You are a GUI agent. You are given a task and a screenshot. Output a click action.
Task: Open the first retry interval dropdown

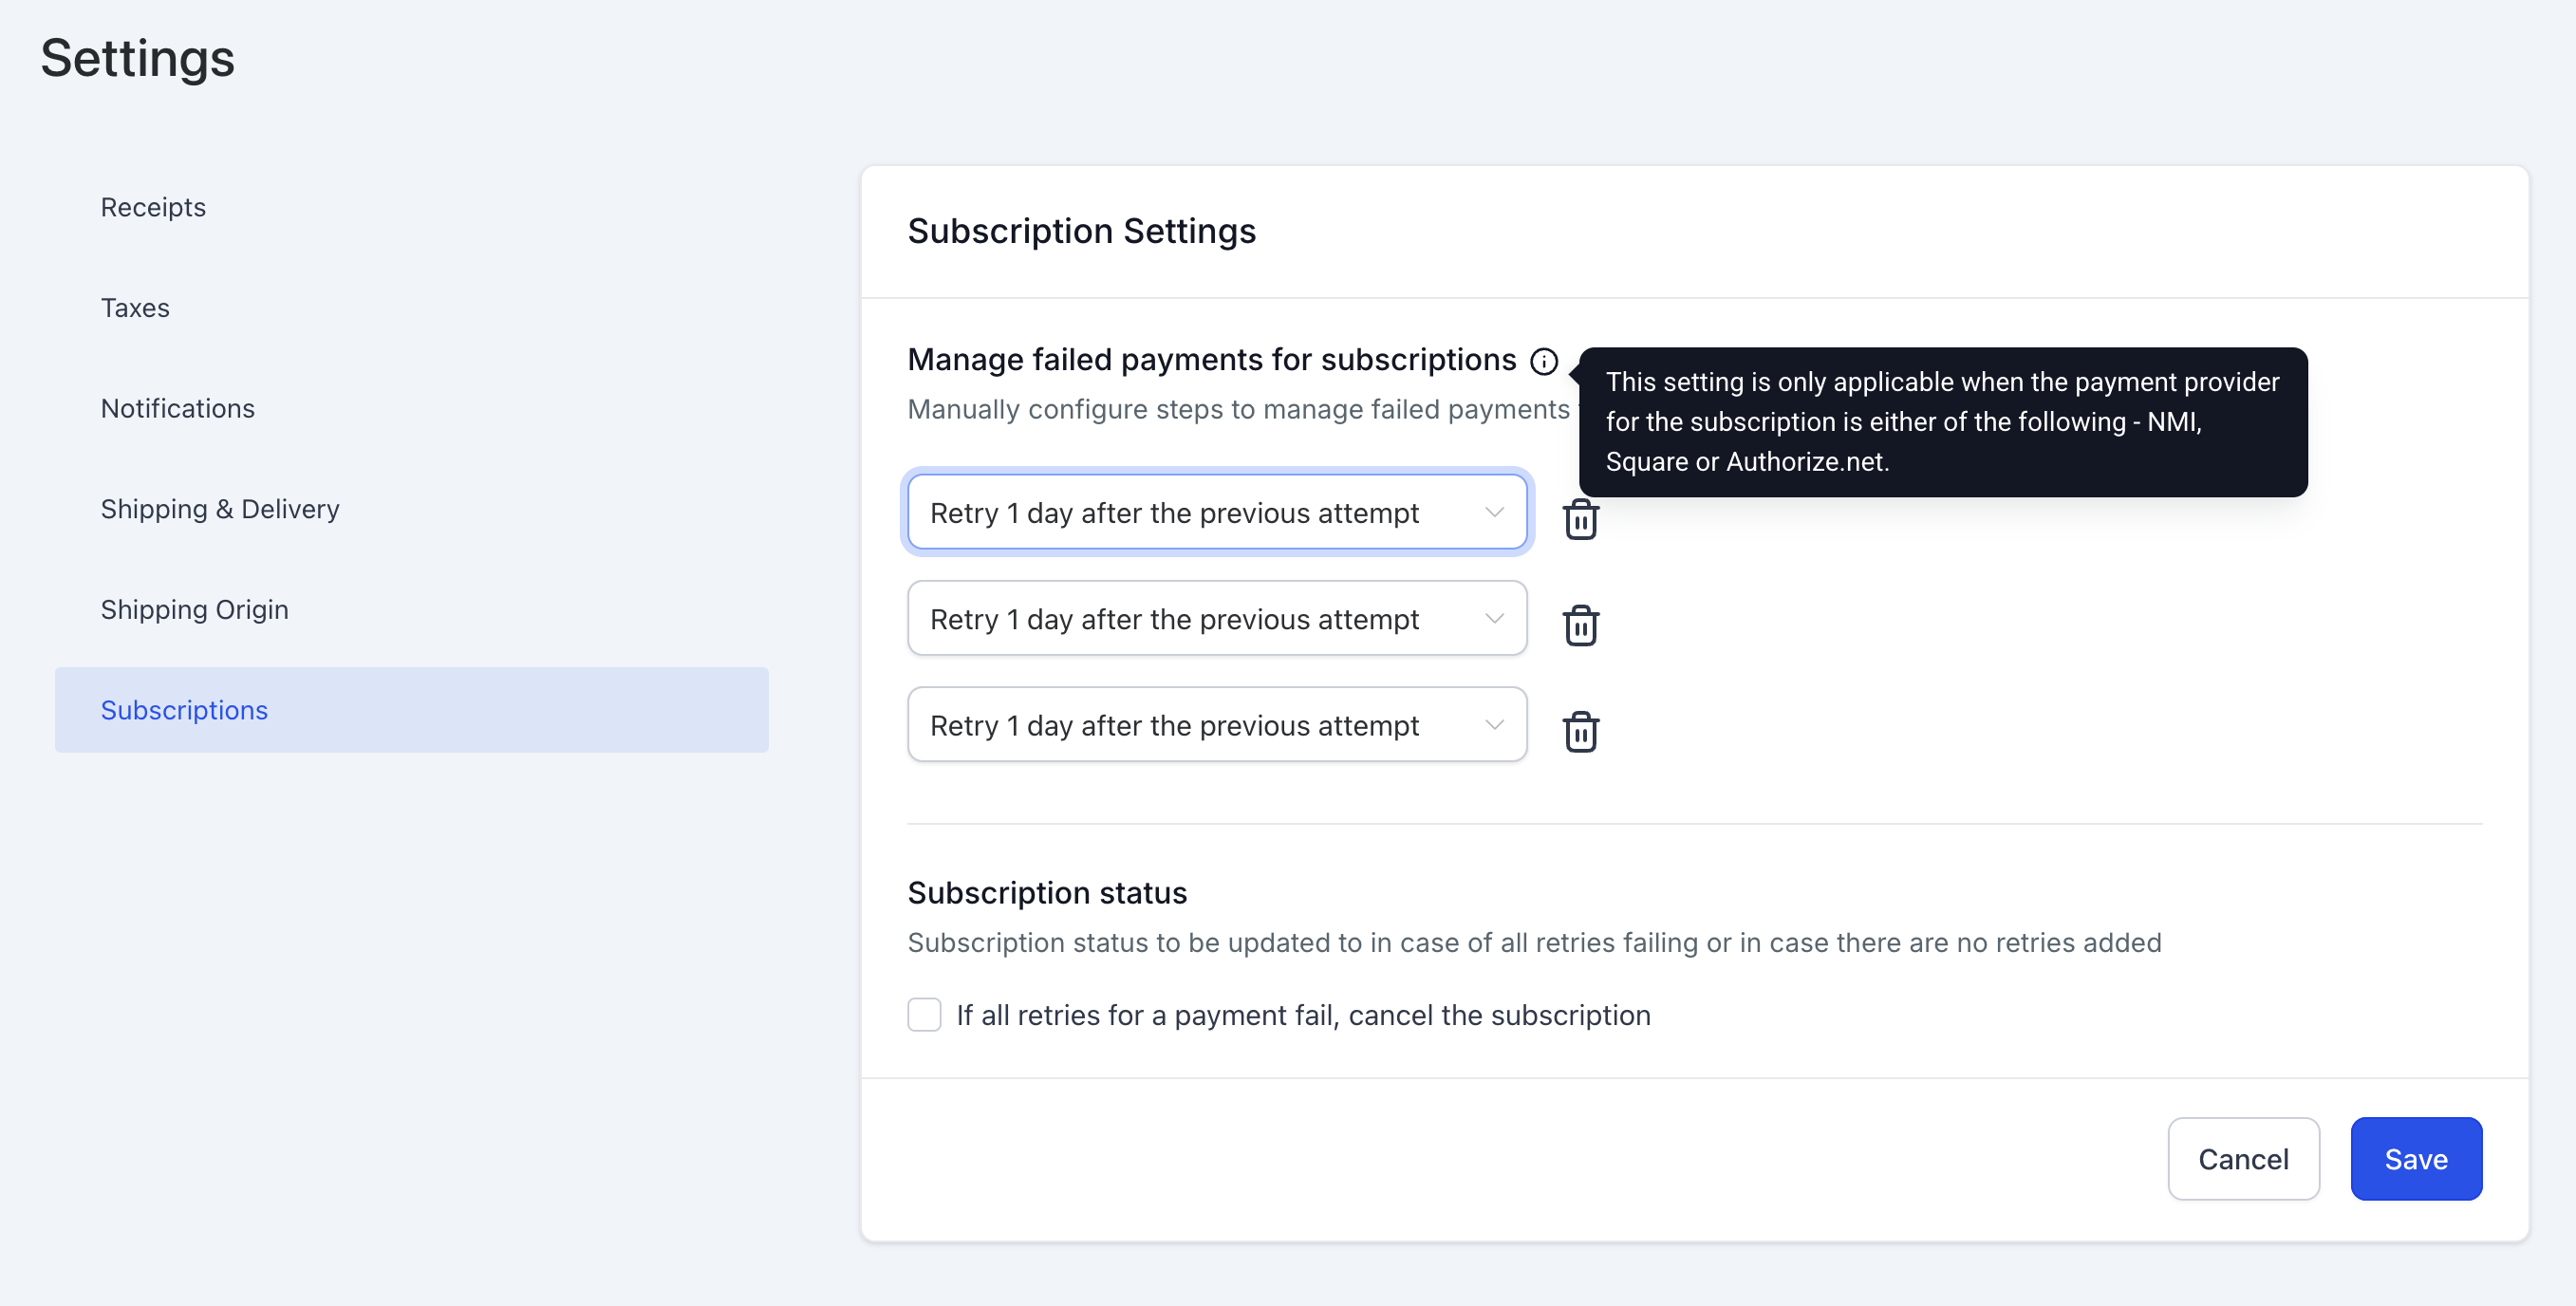pos(1174,513)
